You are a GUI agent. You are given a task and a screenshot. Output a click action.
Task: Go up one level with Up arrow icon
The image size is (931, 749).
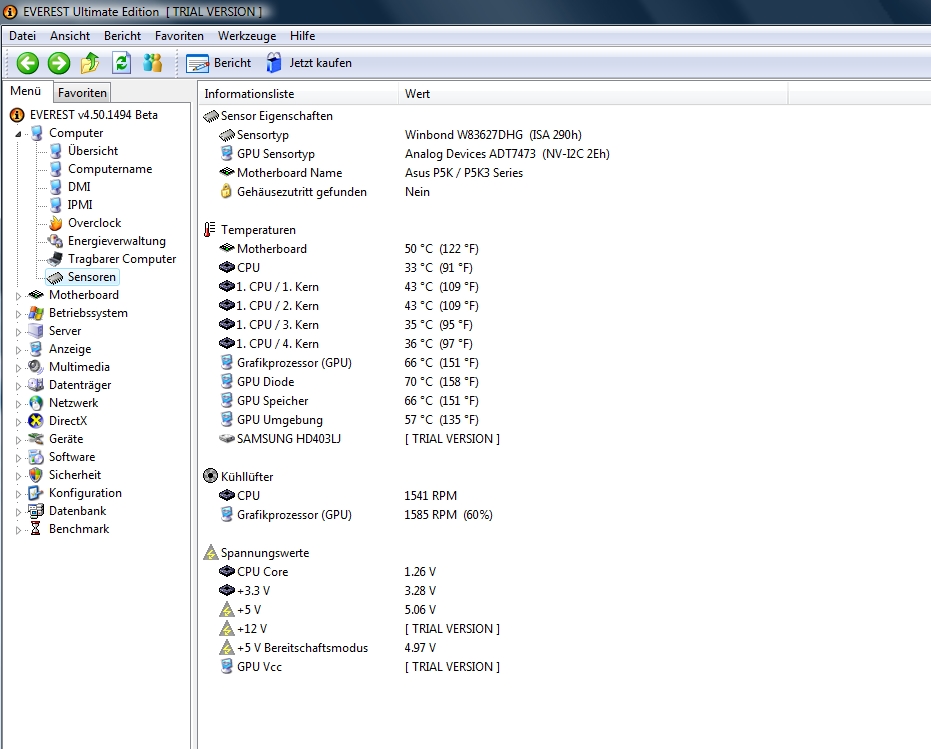pos(90,63)
